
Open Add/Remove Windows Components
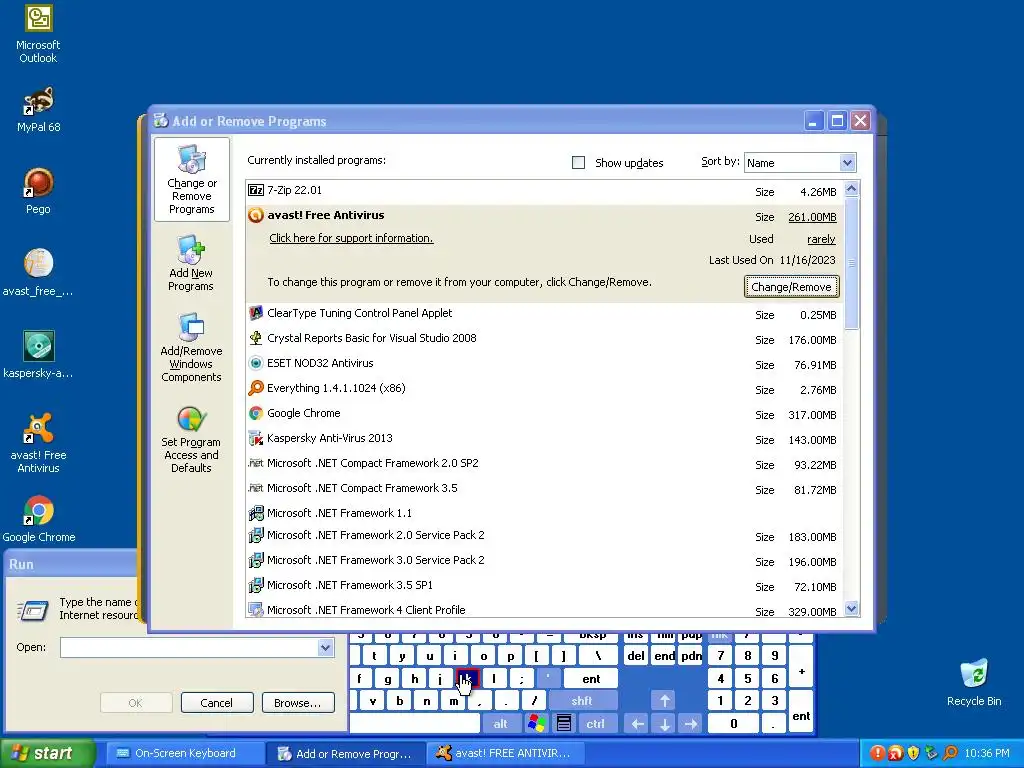(x=191, y=347)
